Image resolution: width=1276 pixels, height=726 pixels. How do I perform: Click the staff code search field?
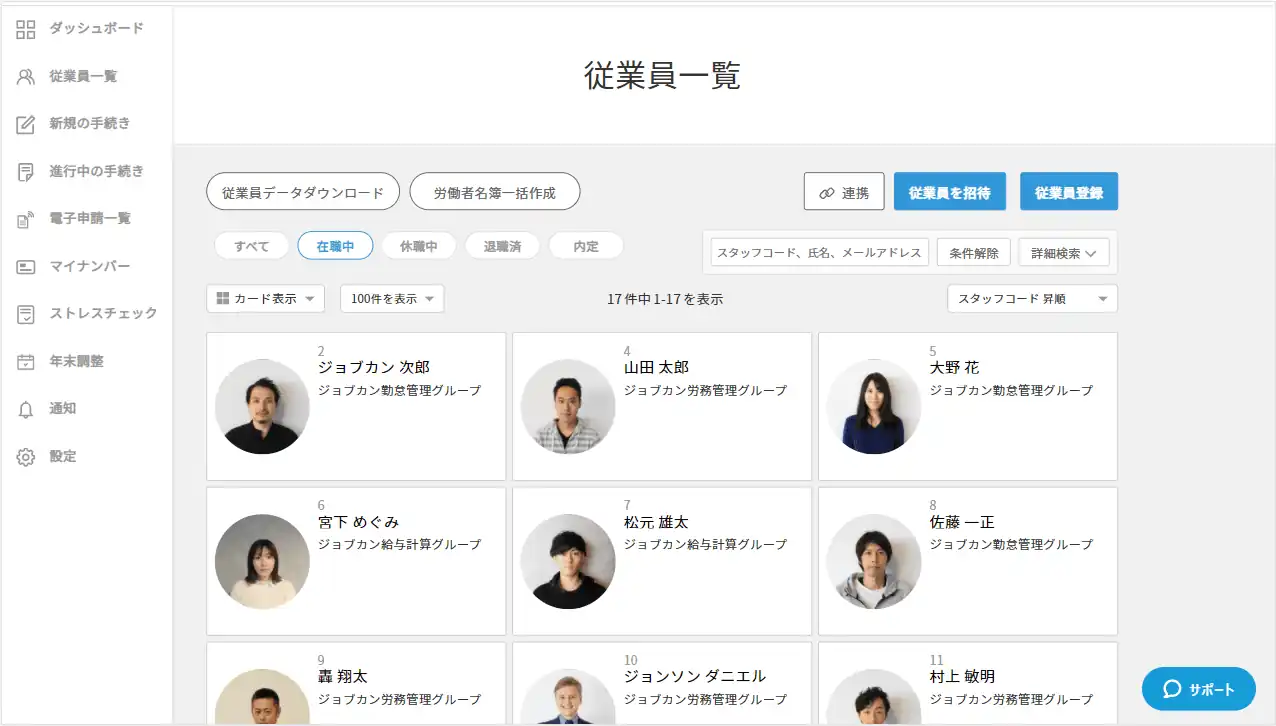pyautogui.click(x=819, y=253)
